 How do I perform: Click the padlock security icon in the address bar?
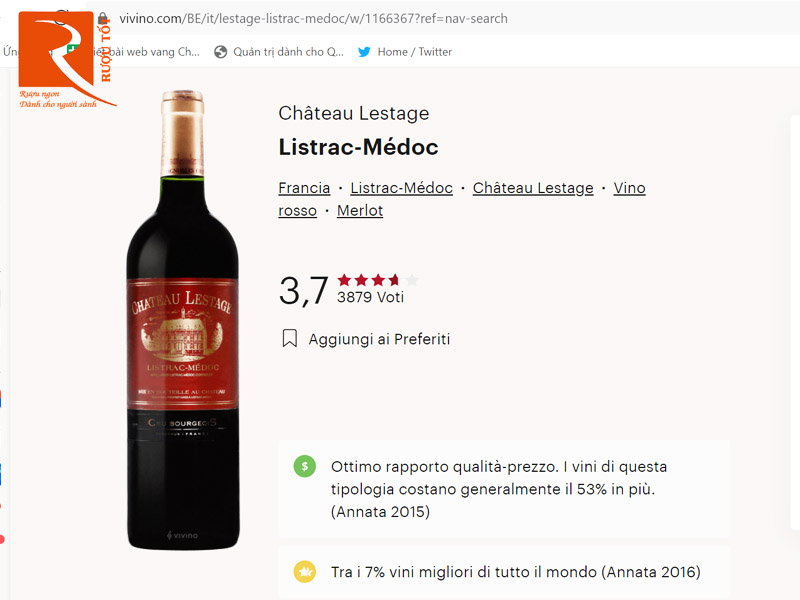(103, 18)
